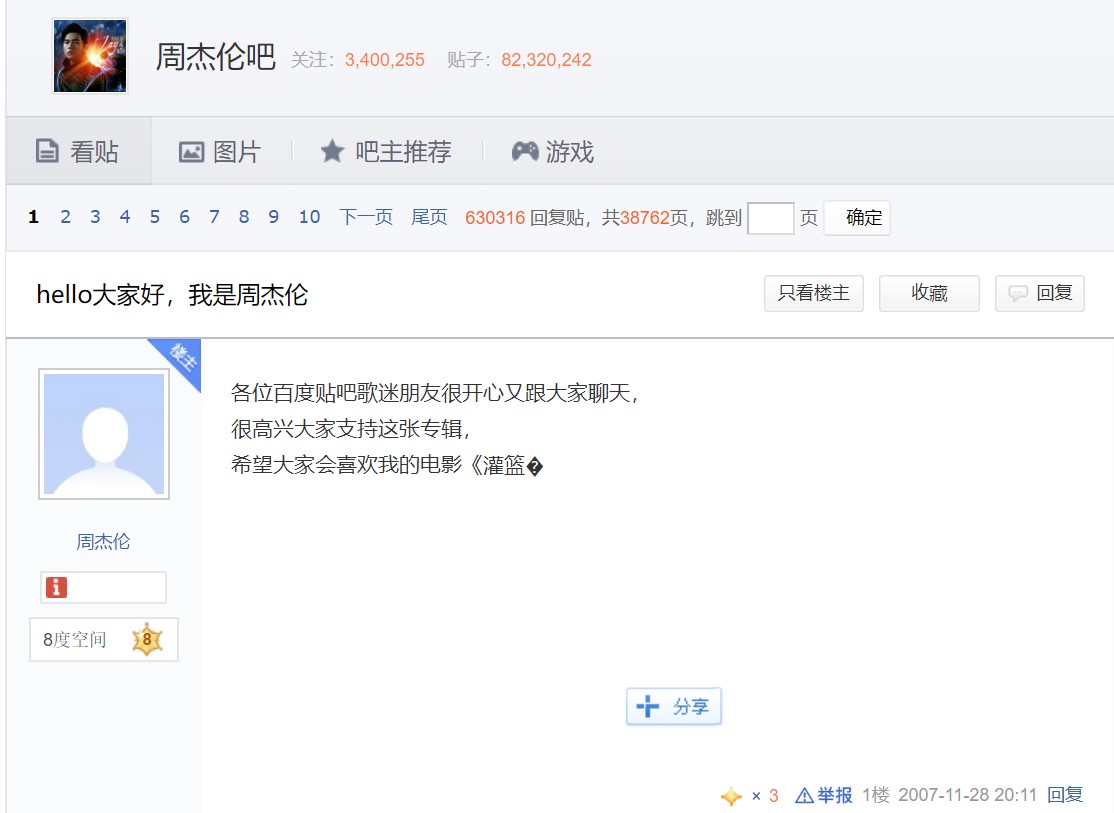Image resolution: width=1114 pixels, height=813 pixels.
Task: Click the post line starting with 各位百度贴吧歌迷朋友
Action: (x=434, y=393)
